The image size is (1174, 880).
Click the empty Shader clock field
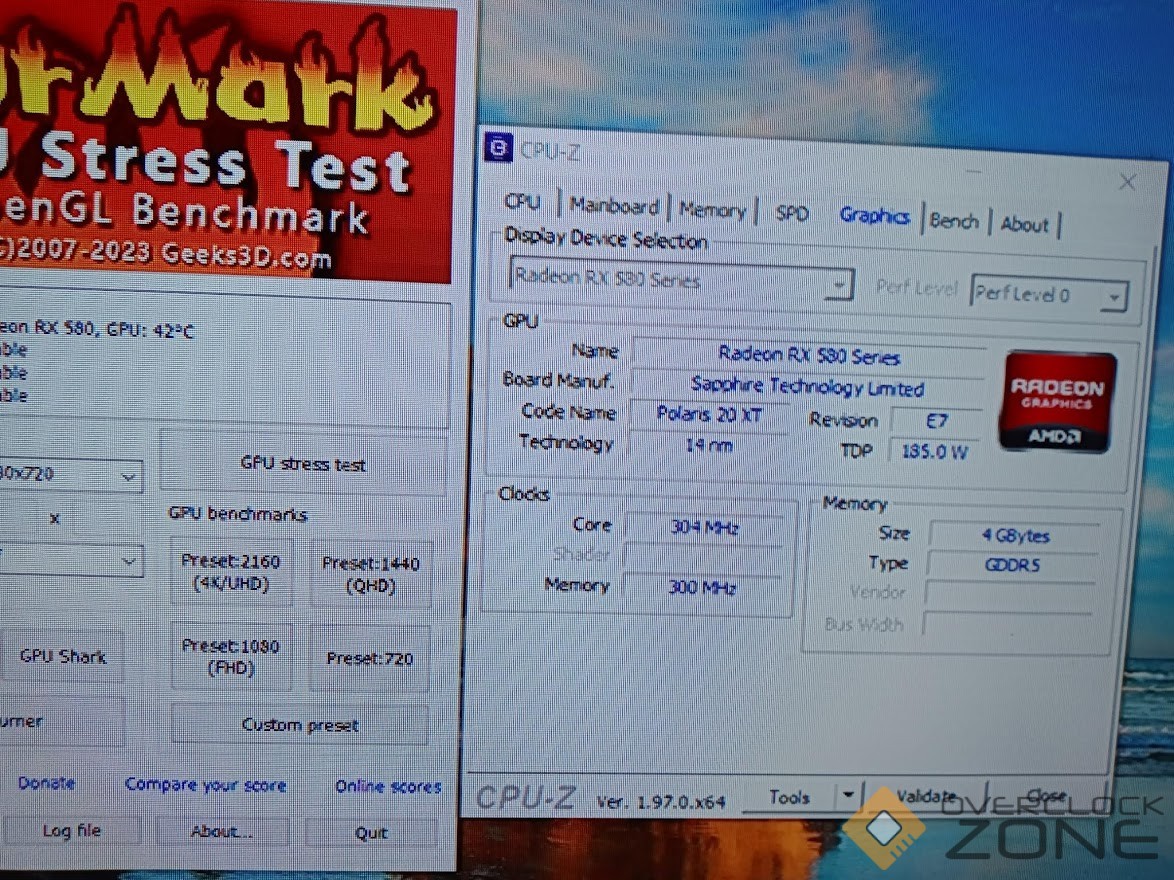(702, 556)
